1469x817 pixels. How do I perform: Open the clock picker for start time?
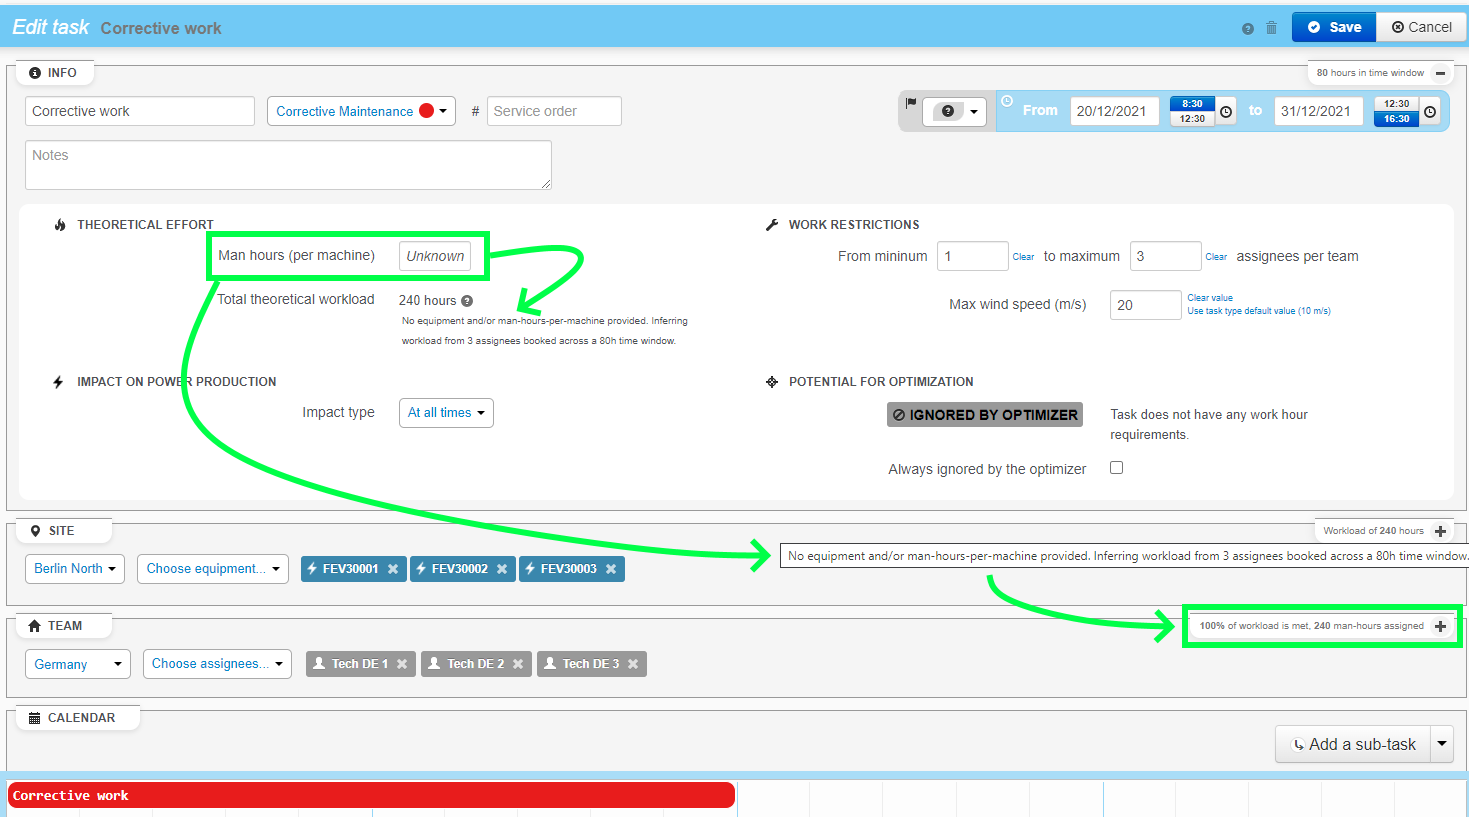[x=1226, y=112]
